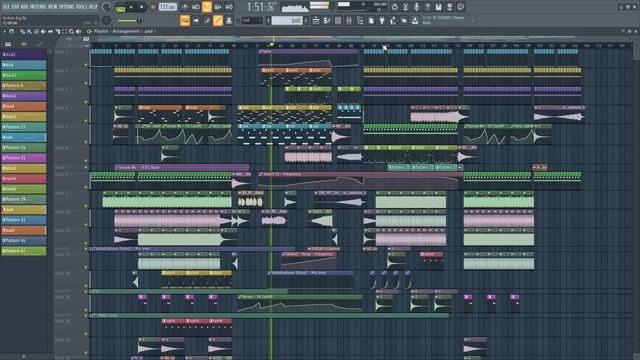Open the global snap selector showing Cell

pyautogui.click(x=252, y=20)
